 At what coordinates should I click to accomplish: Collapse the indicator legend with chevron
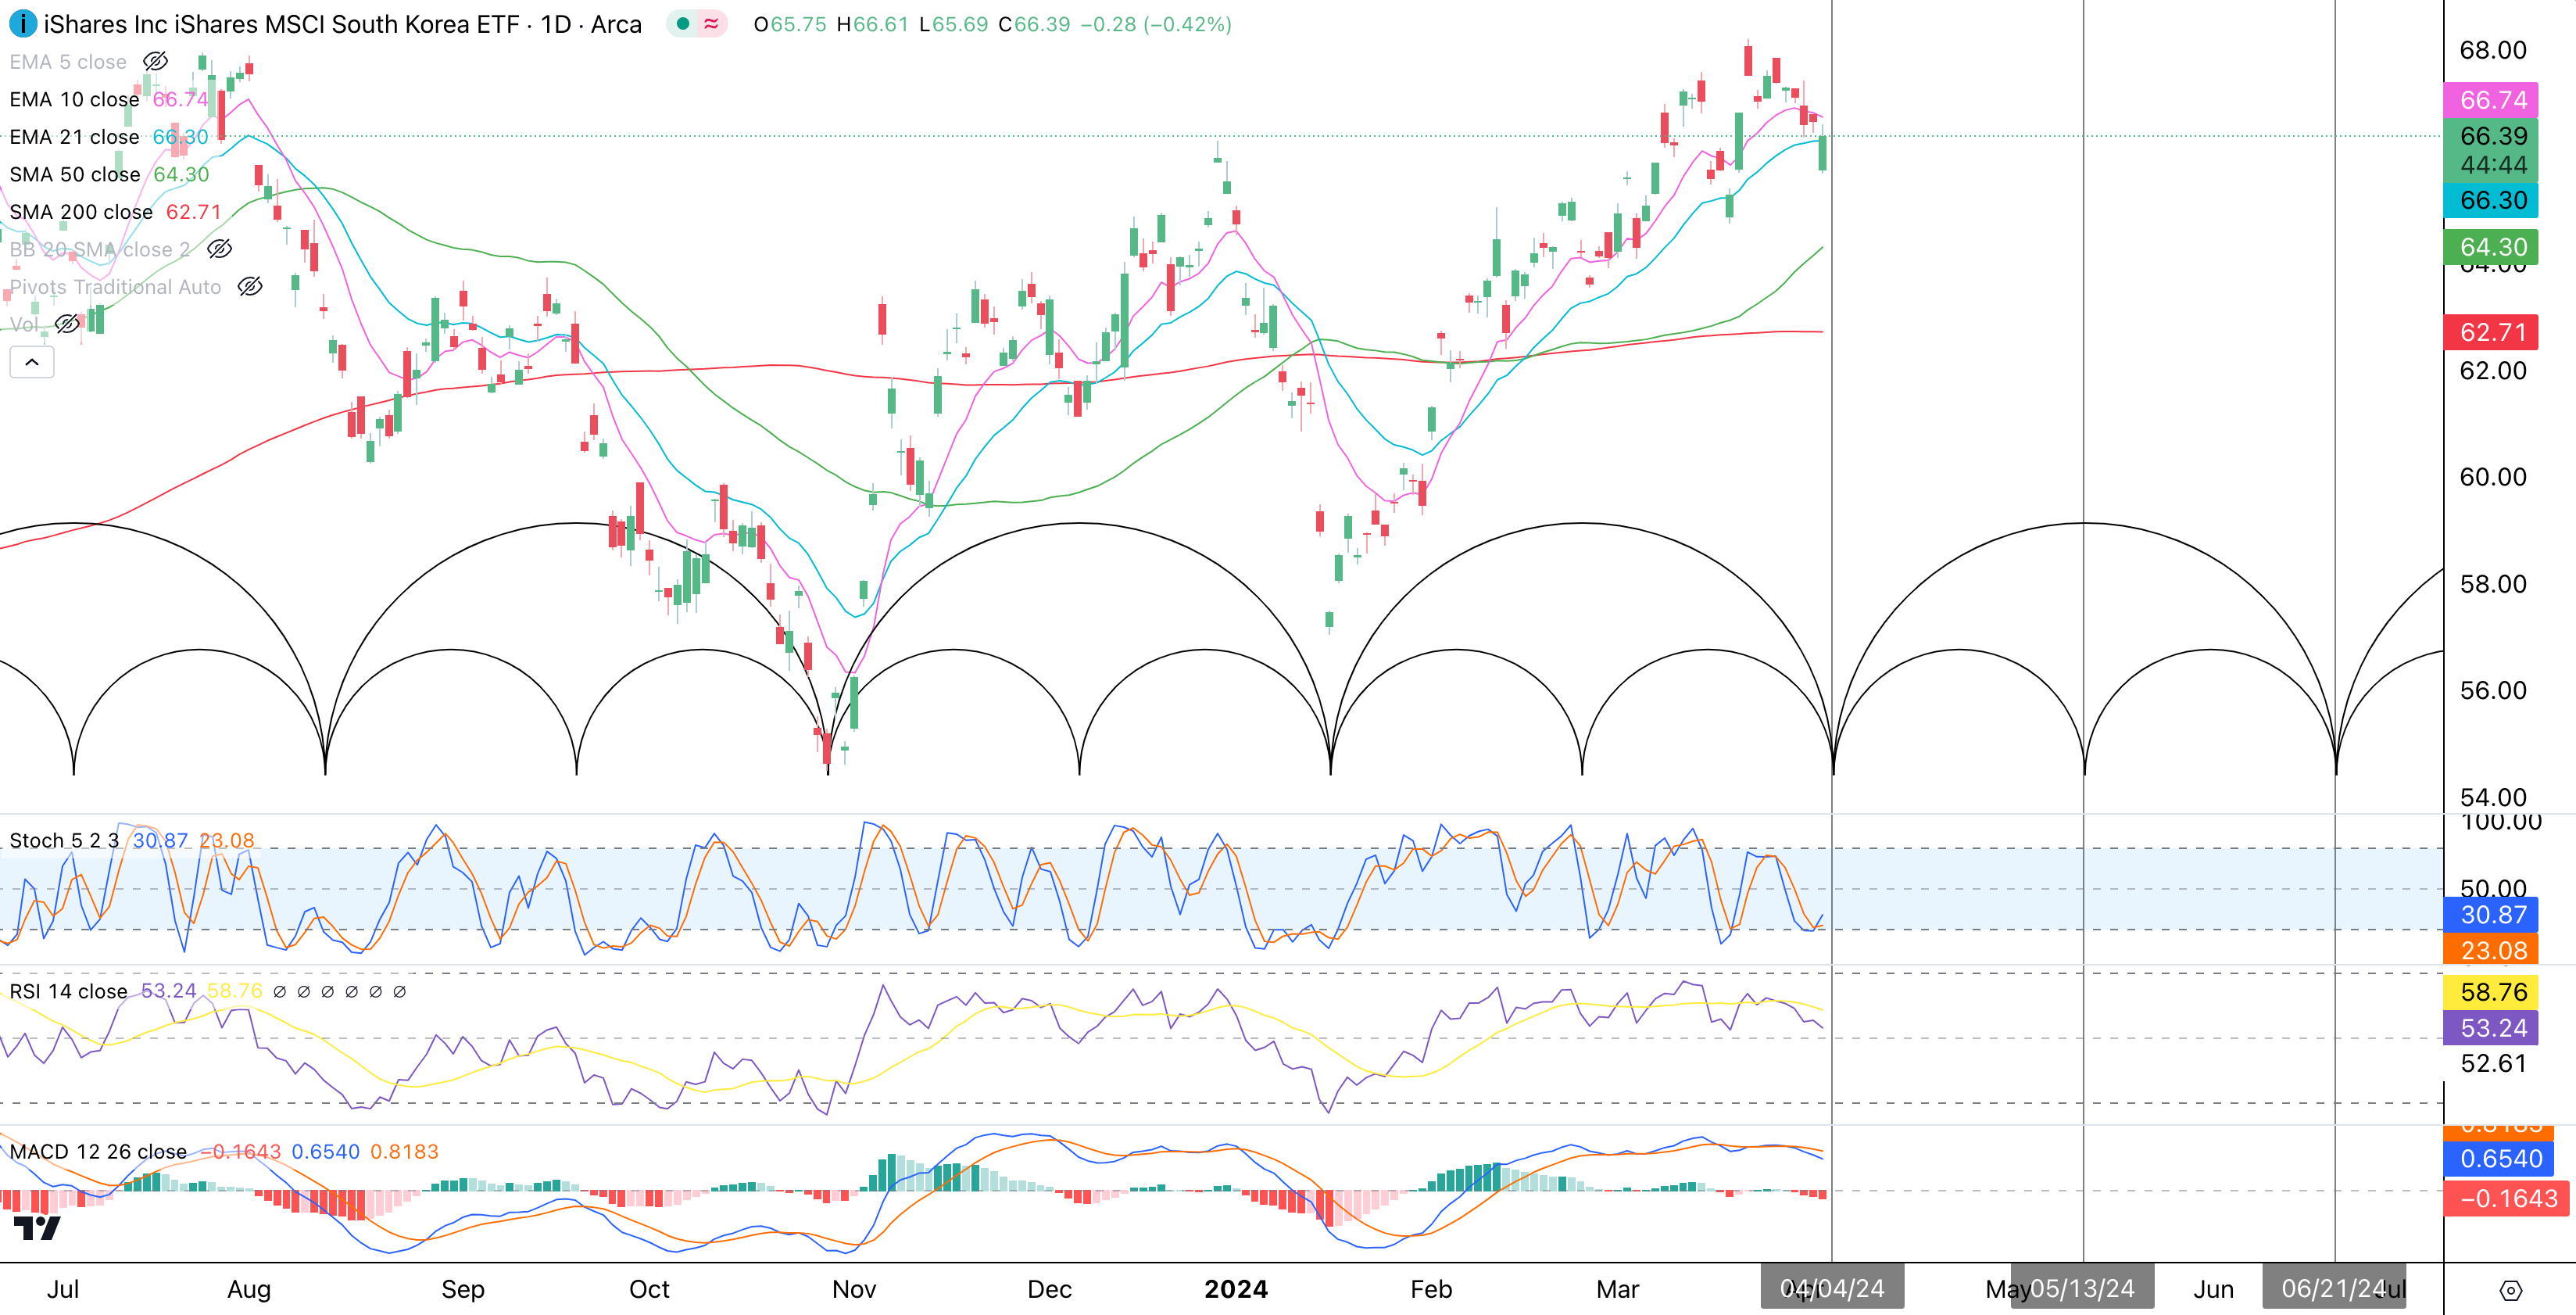32,362
